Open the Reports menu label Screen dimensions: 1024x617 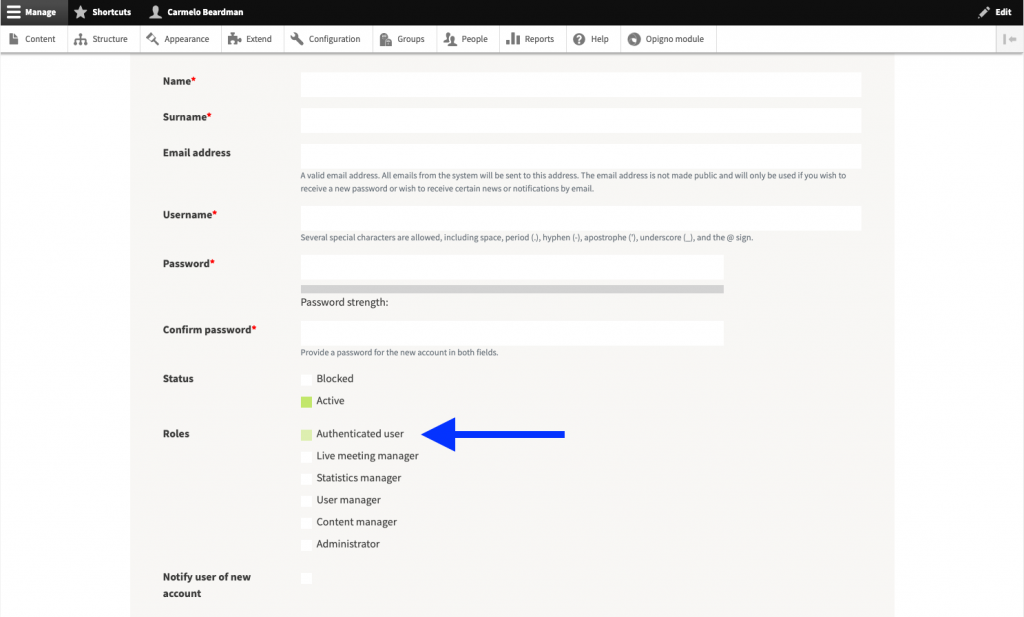(539, 39)
